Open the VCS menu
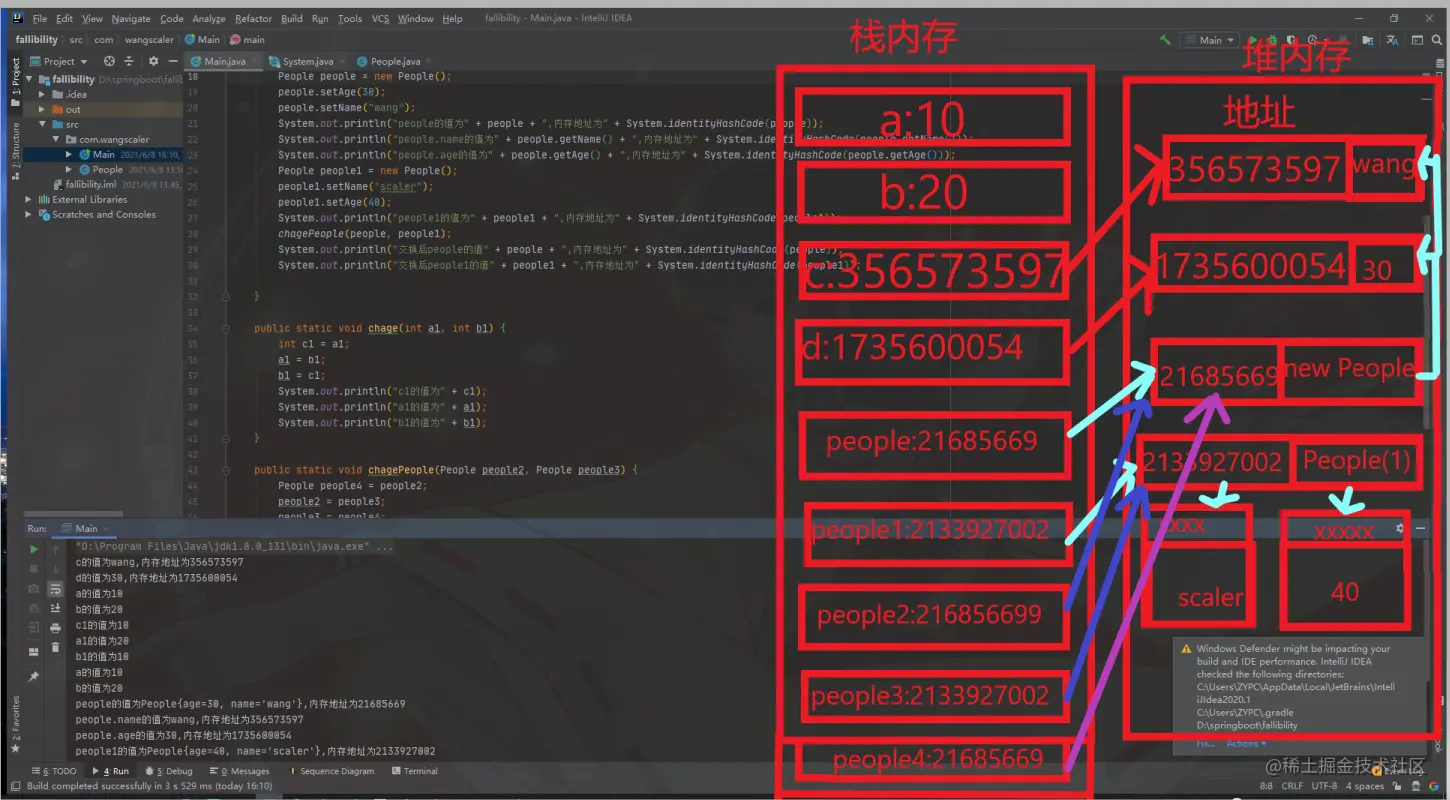 coord(380,18)
